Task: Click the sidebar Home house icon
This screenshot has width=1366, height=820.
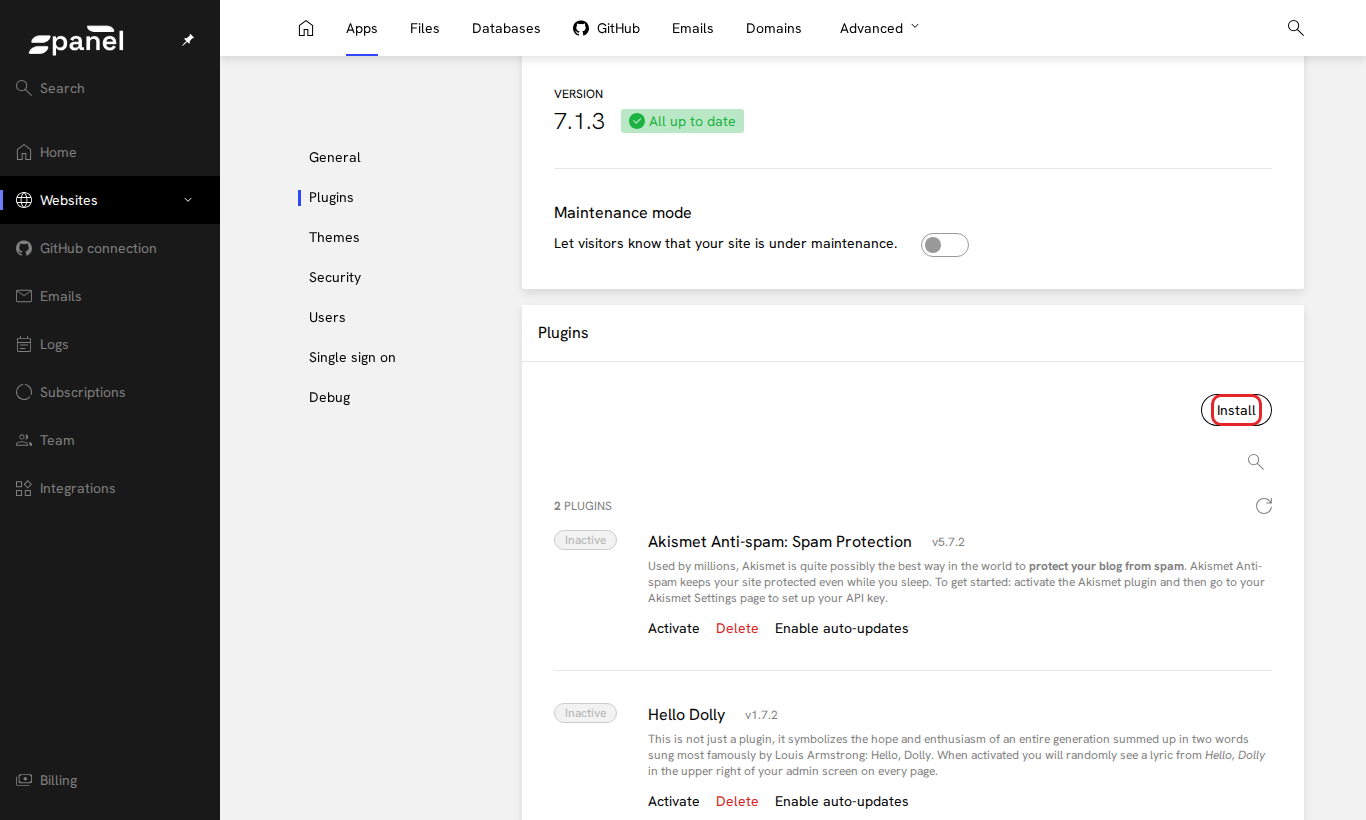Action: tap(24, 152)
